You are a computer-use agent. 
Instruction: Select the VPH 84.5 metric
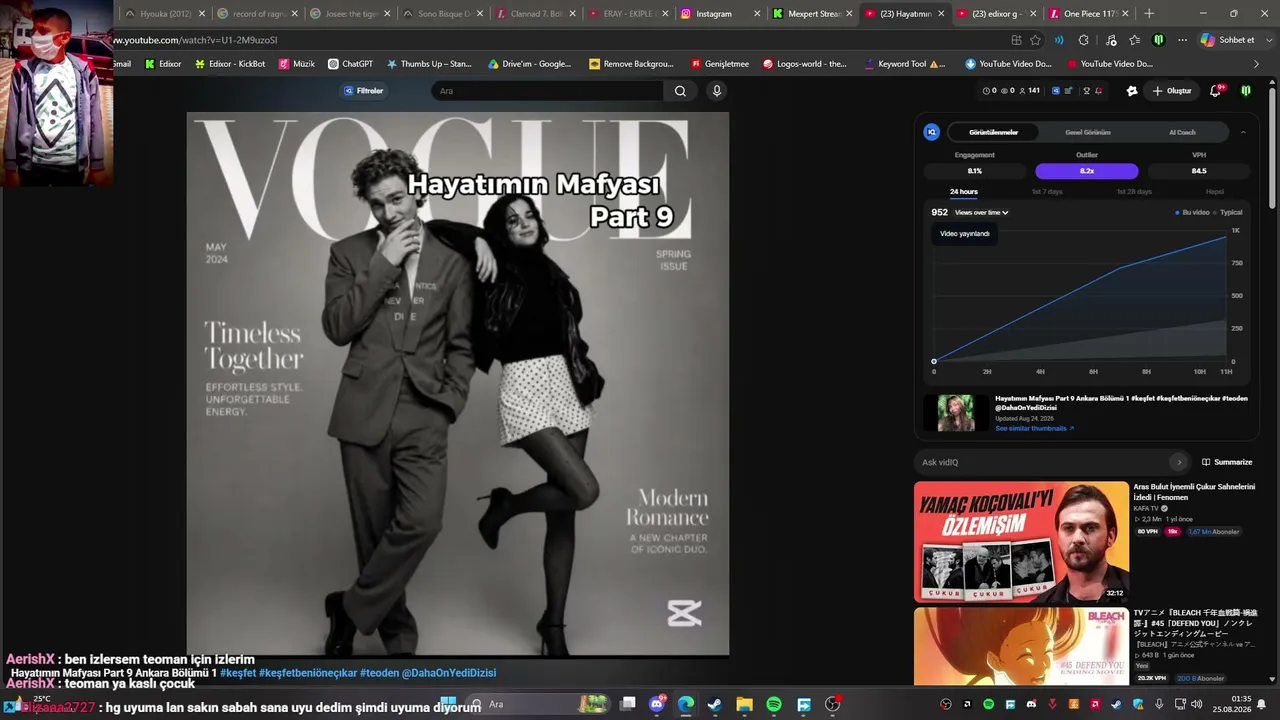click(x=1199, y=171)
